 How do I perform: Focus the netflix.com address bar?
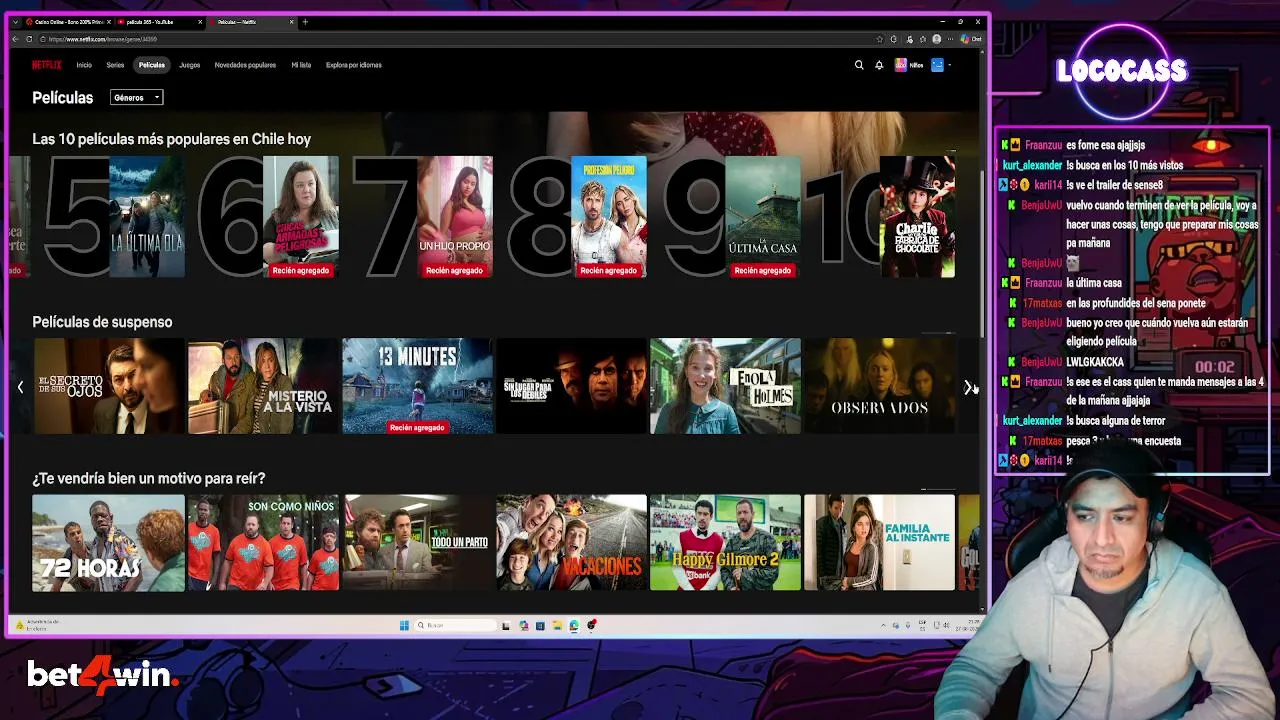click(x=460, y=39)
